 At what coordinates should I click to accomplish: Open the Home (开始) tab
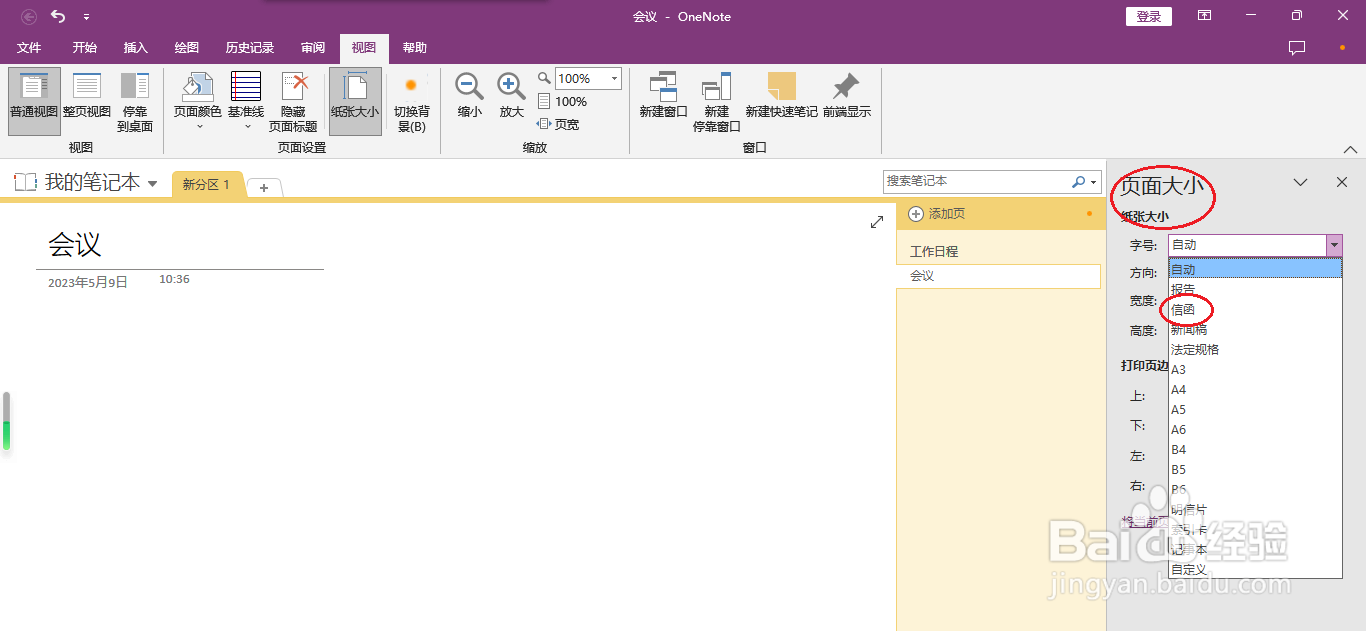click(x=85, y=48)
